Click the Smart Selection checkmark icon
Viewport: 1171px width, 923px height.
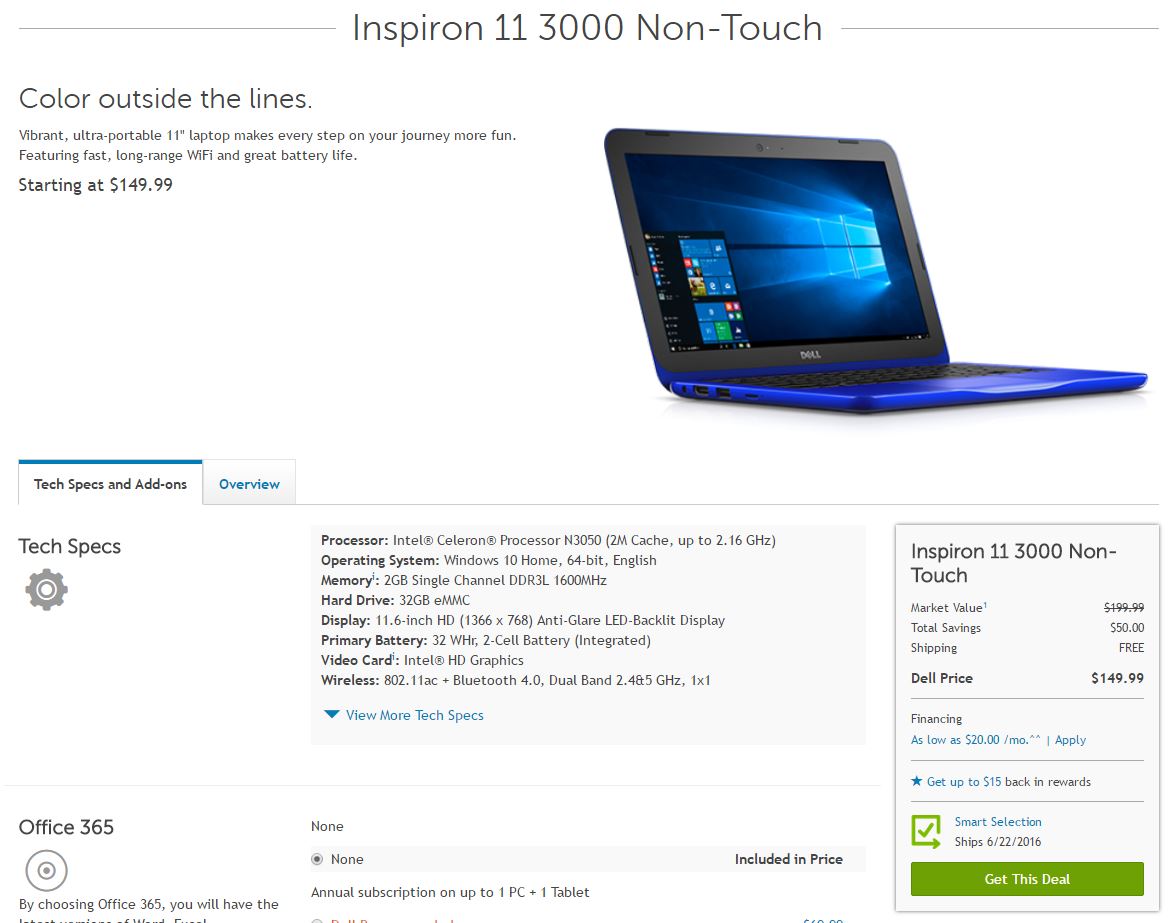pos(926,831)
